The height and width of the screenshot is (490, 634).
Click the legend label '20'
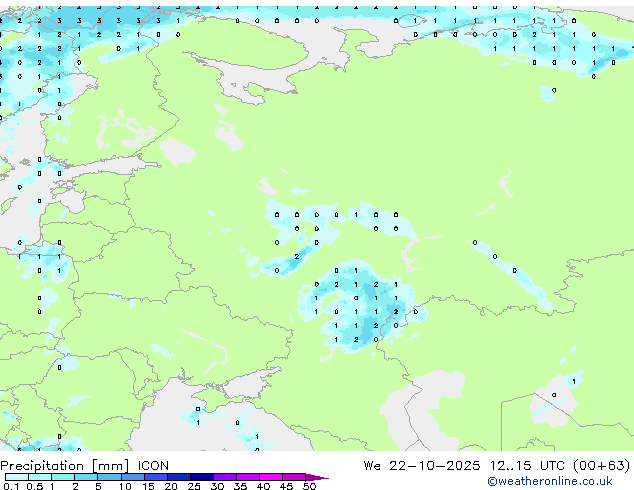[171, 486]
